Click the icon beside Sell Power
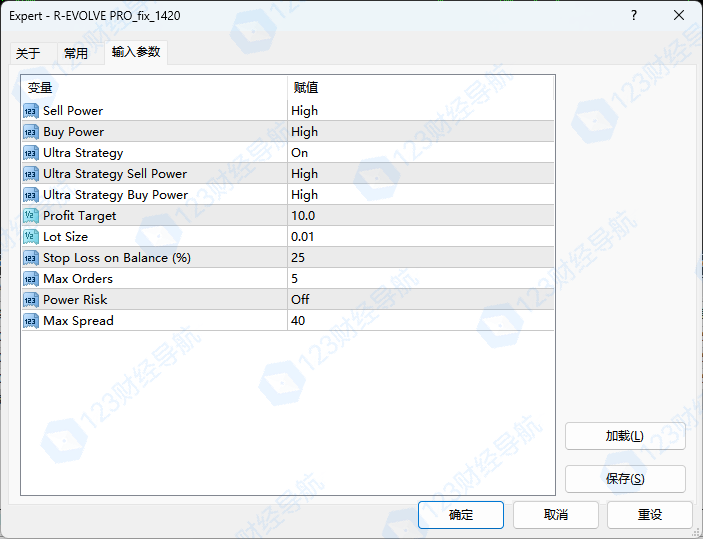The image size is (703, 539). [x=30, y=111]
